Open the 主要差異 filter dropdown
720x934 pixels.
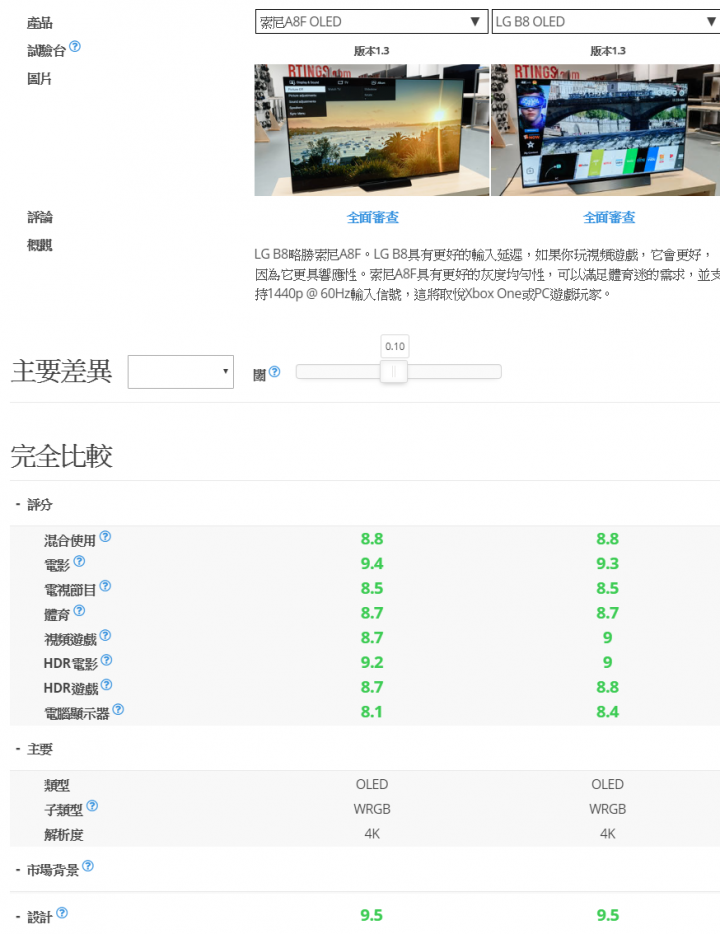point(180,372)
